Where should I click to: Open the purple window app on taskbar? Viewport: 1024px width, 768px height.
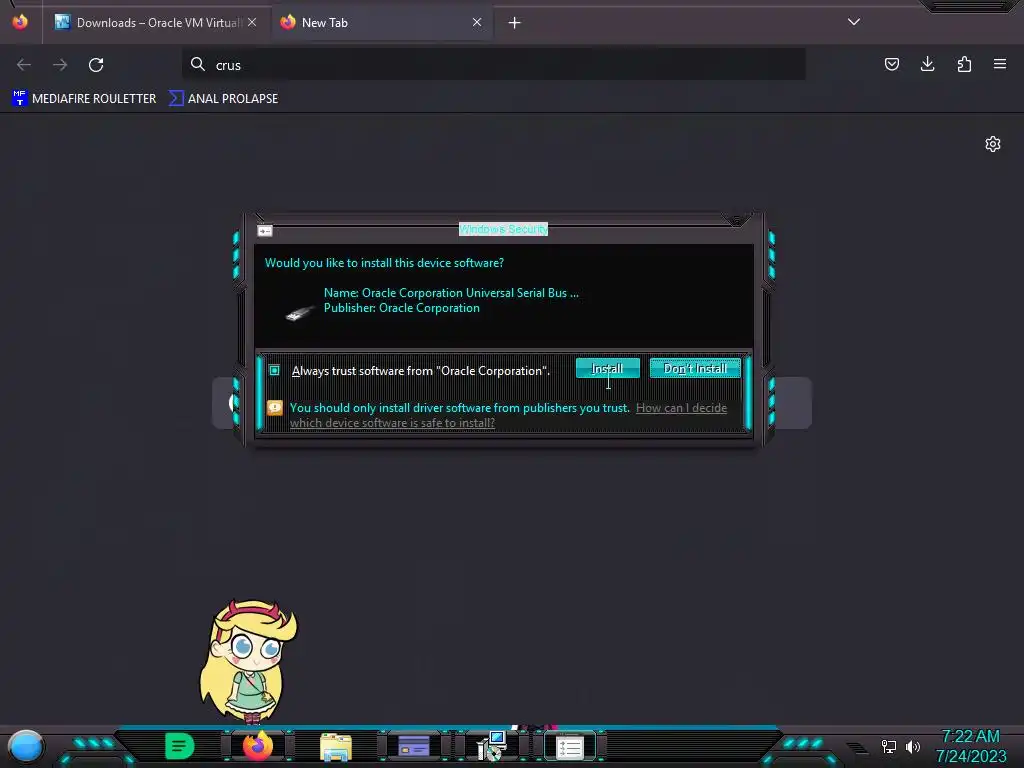pyautogui.click(x=413, y=746)
